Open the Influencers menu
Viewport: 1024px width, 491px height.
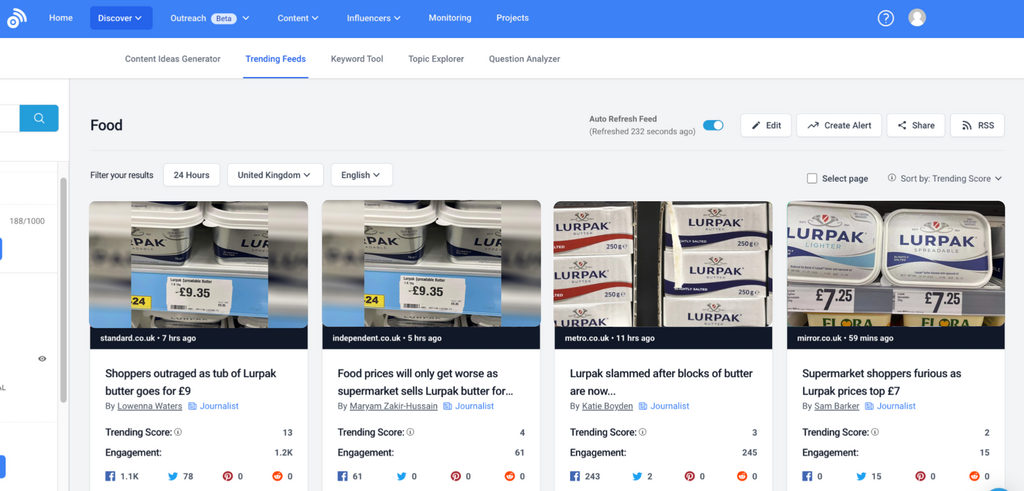[x=373, y=18]
